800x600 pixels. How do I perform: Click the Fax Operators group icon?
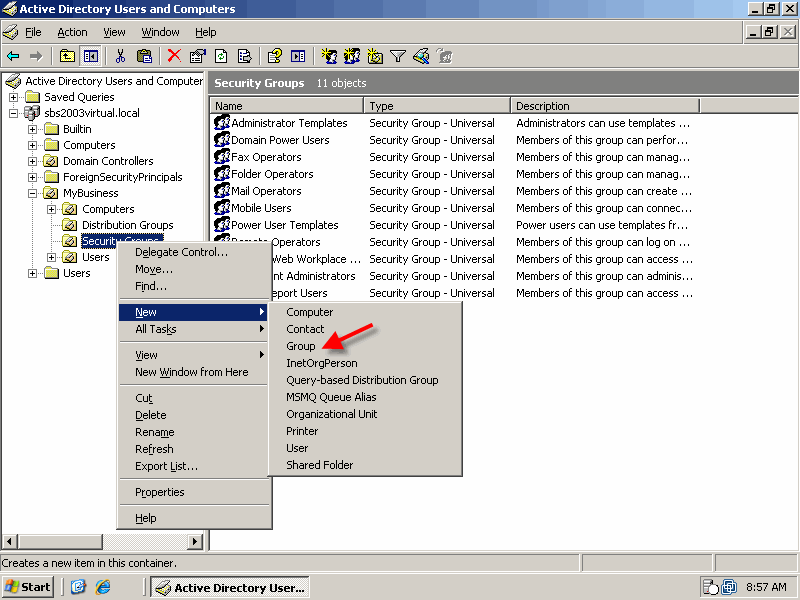tap(222, 157)
